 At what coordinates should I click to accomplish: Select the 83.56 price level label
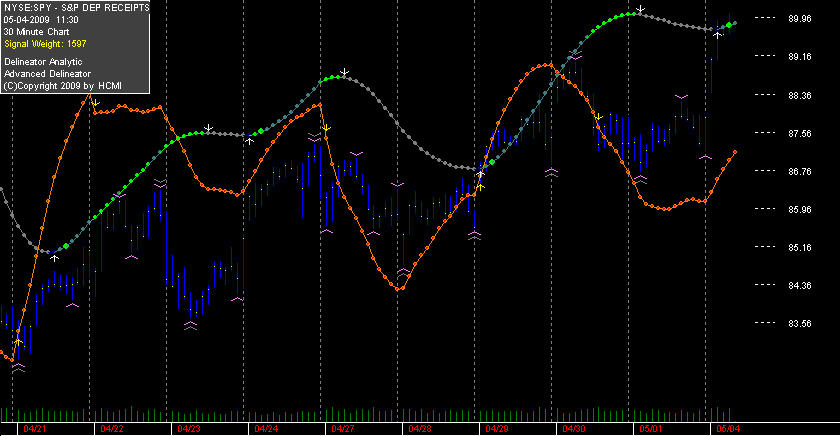[x=800, y=324]
